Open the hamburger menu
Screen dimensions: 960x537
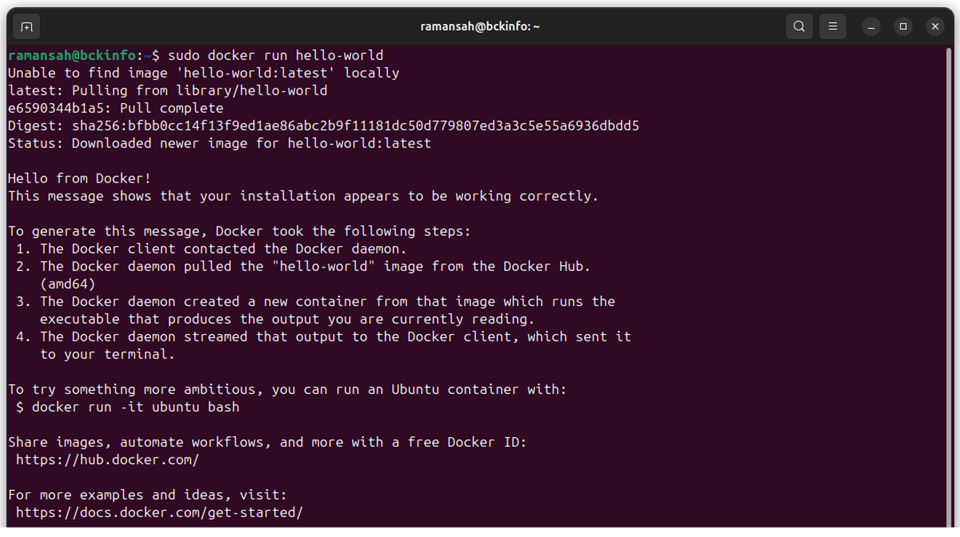[833, 26]
